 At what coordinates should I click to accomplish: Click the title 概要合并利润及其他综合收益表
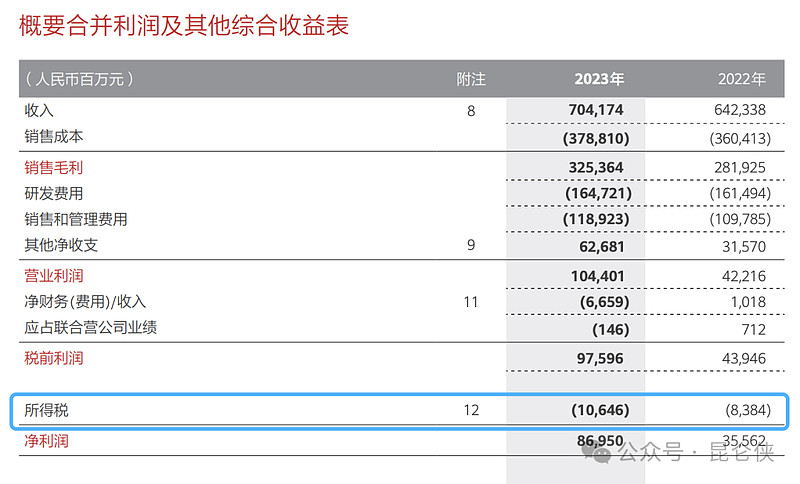184,25
